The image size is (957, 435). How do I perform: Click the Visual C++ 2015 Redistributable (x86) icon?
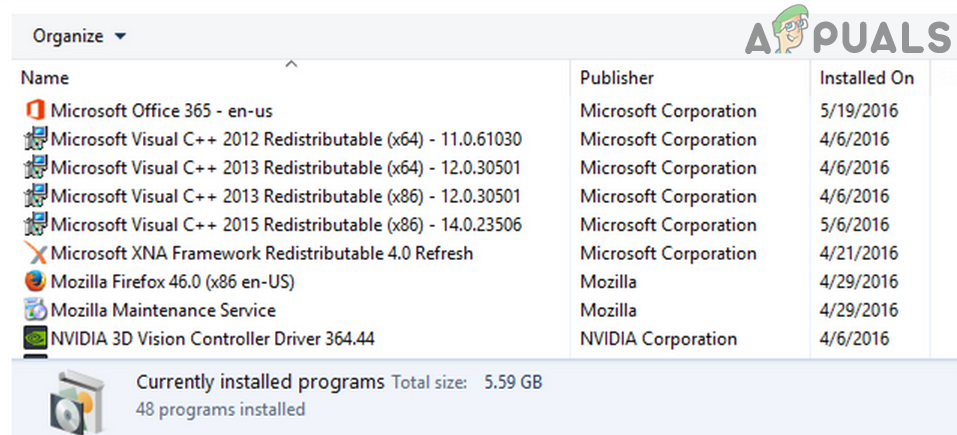tap(35, 225)
